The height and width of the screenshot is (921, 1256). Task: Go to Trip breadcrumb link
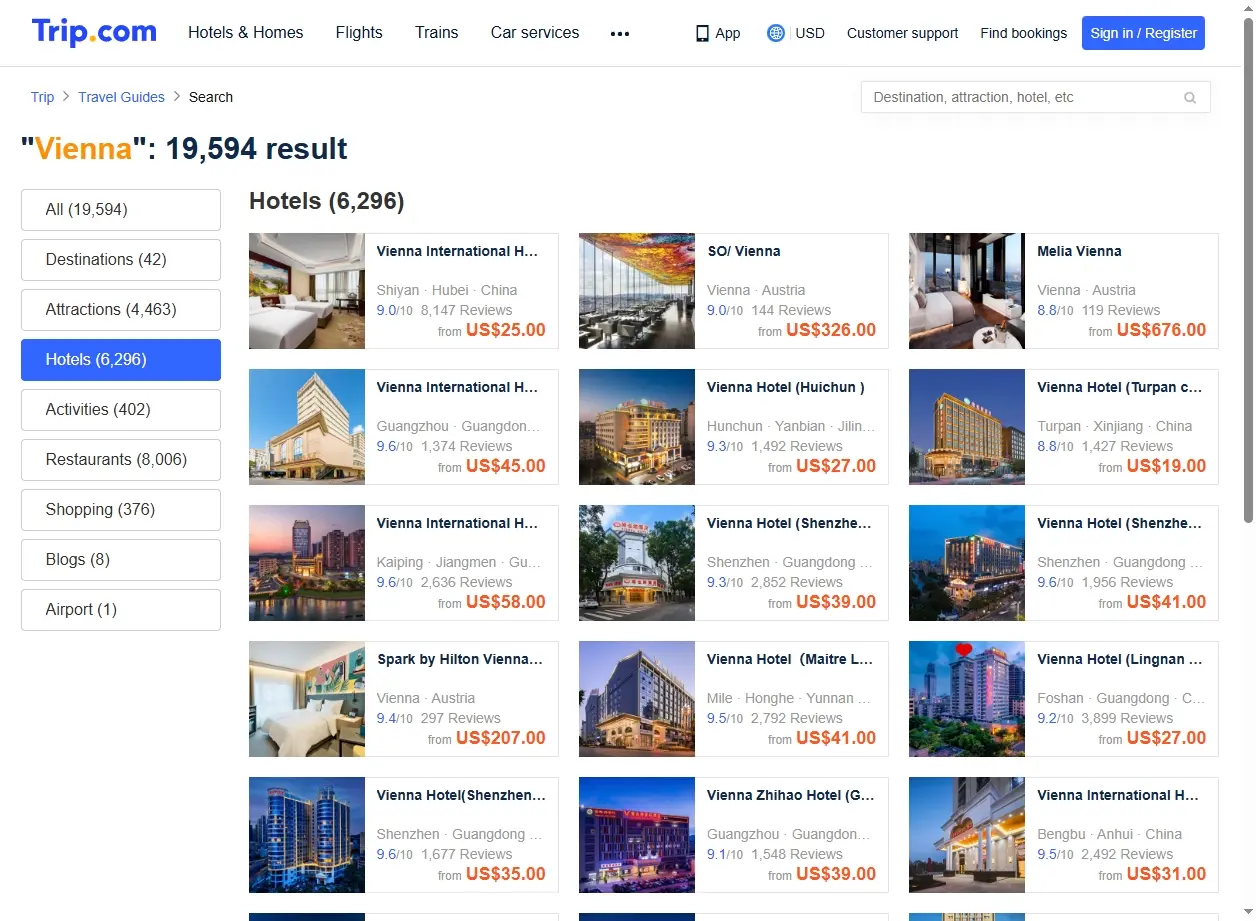[42, 97]
